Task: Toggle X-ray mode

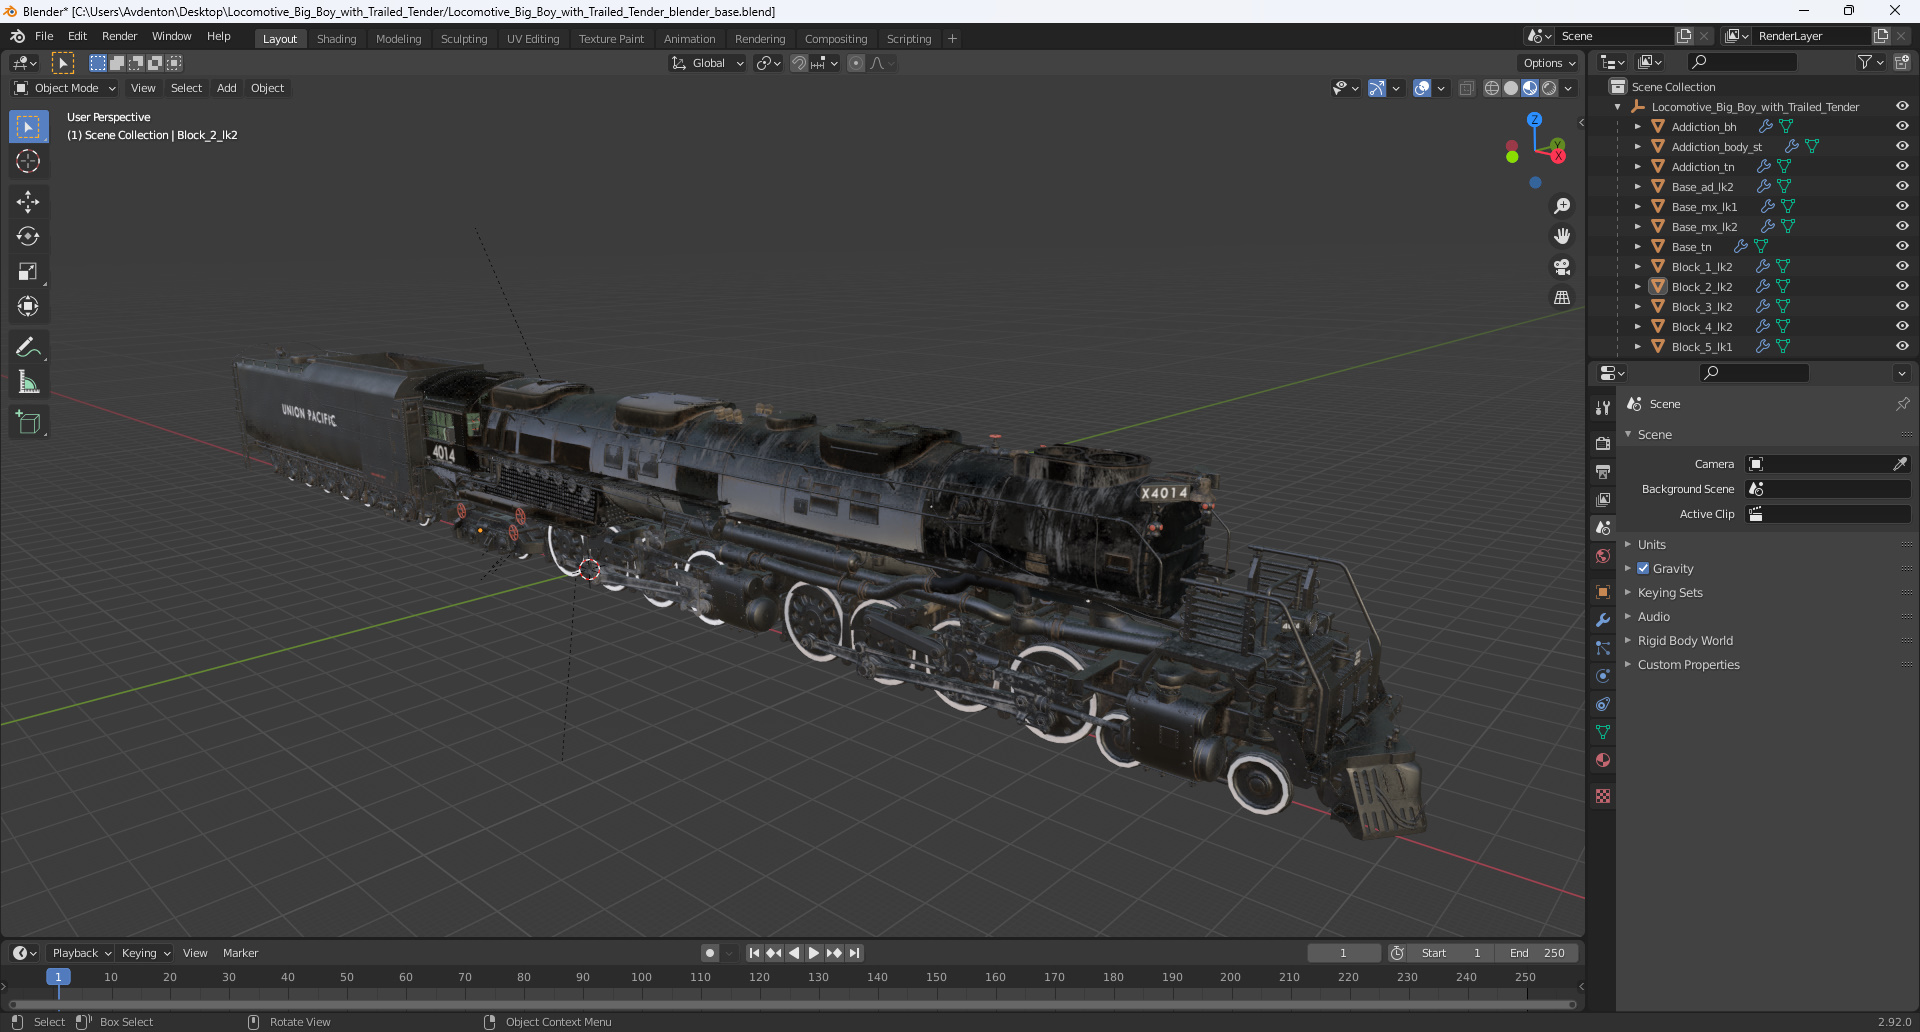Action: (1466, 88)
